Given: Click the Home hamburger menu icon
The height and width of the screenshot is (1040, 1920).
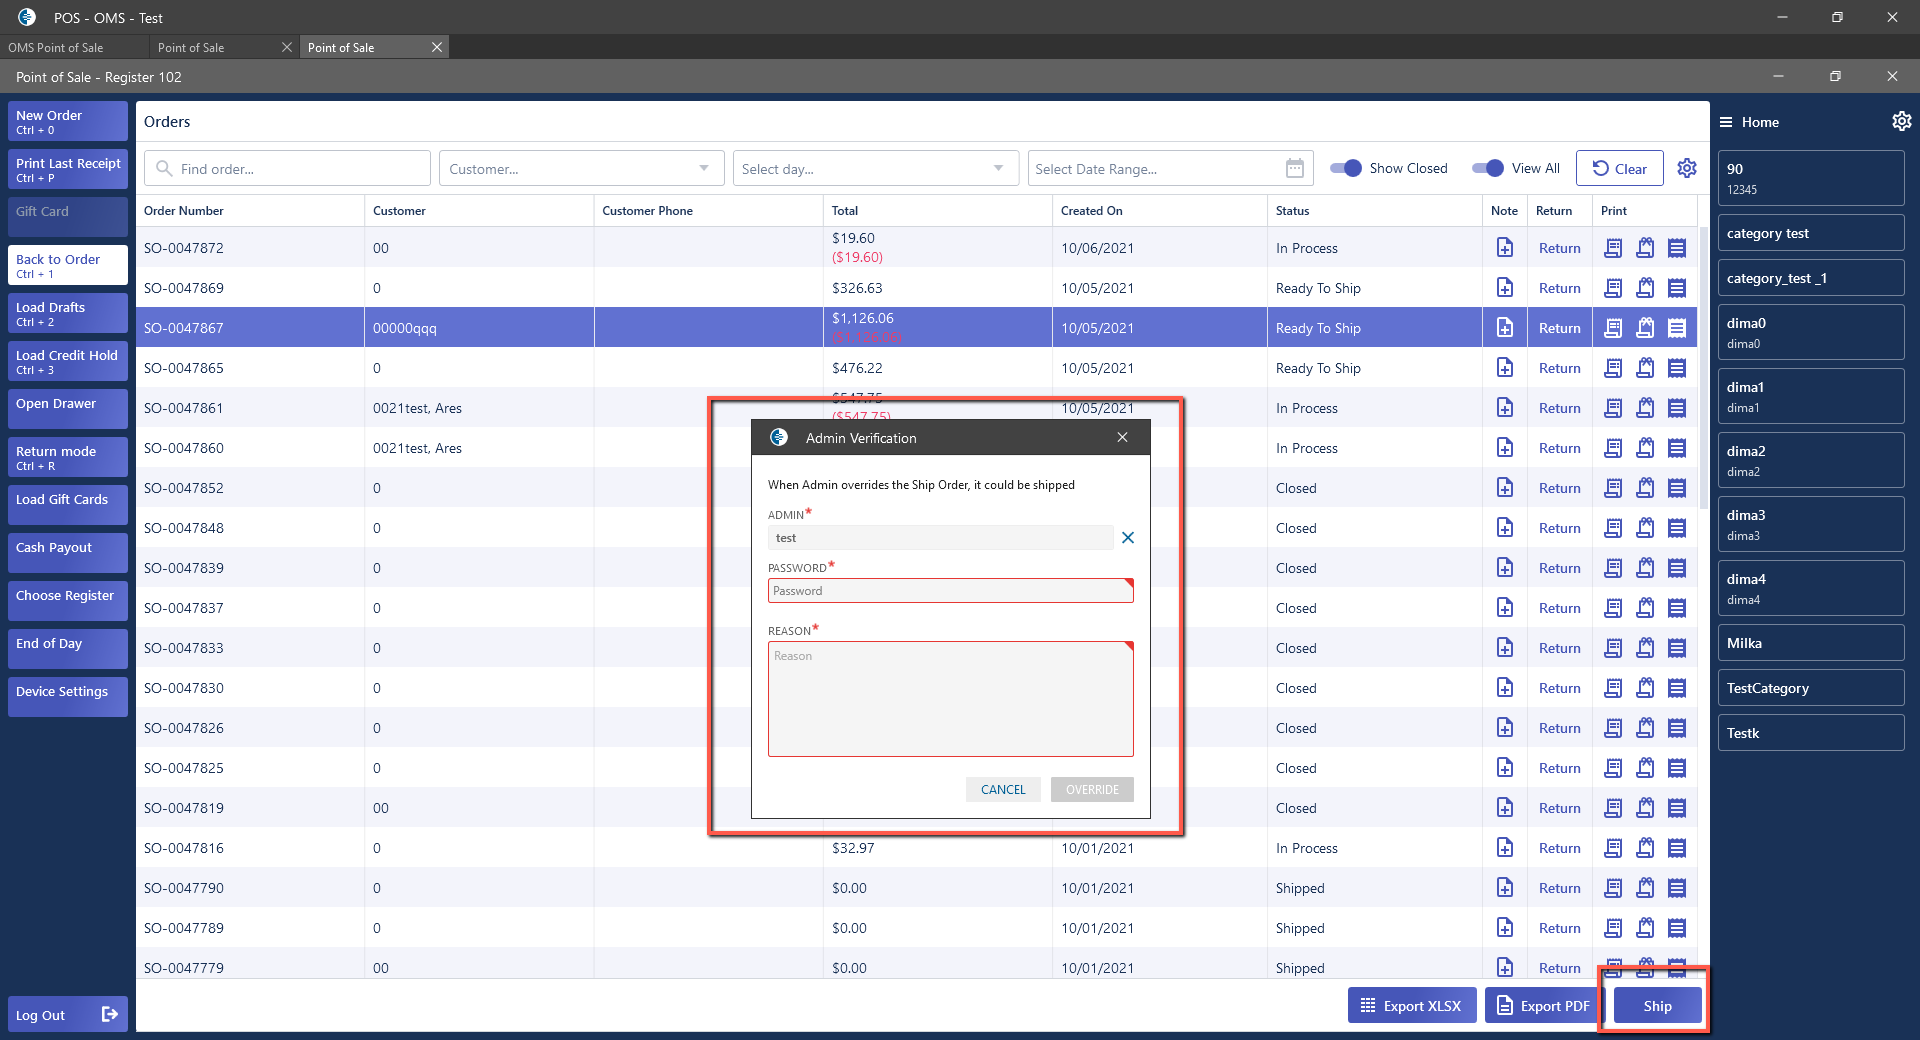Looking at the screenshot, I should pyautogui.click(x=1726, y=122).
